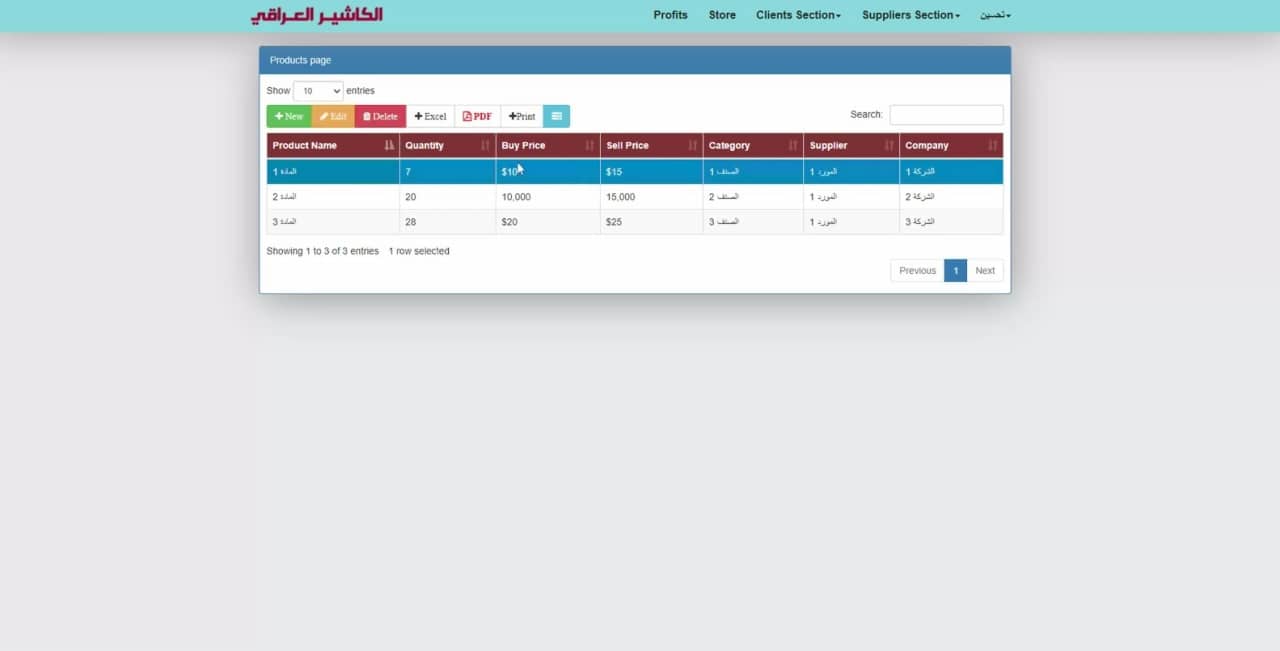The image size is (1280, 651).
Task: Click the Showing 1 to 3 entries text
Action: tap(322, 251)
